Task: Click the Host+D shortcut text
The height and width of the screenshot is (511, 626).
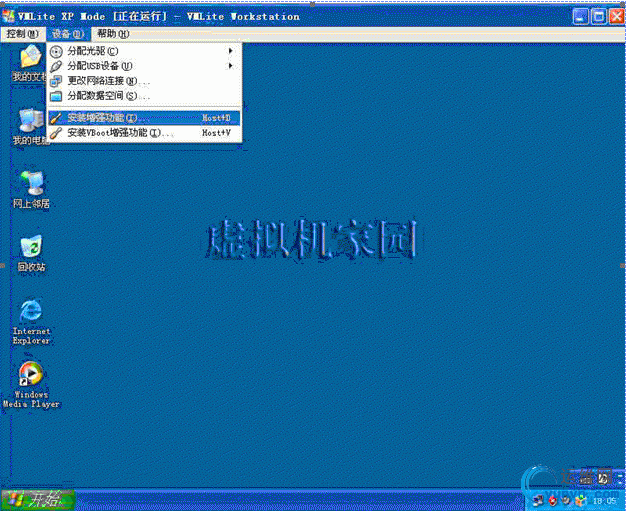Action: pos(216,118)
